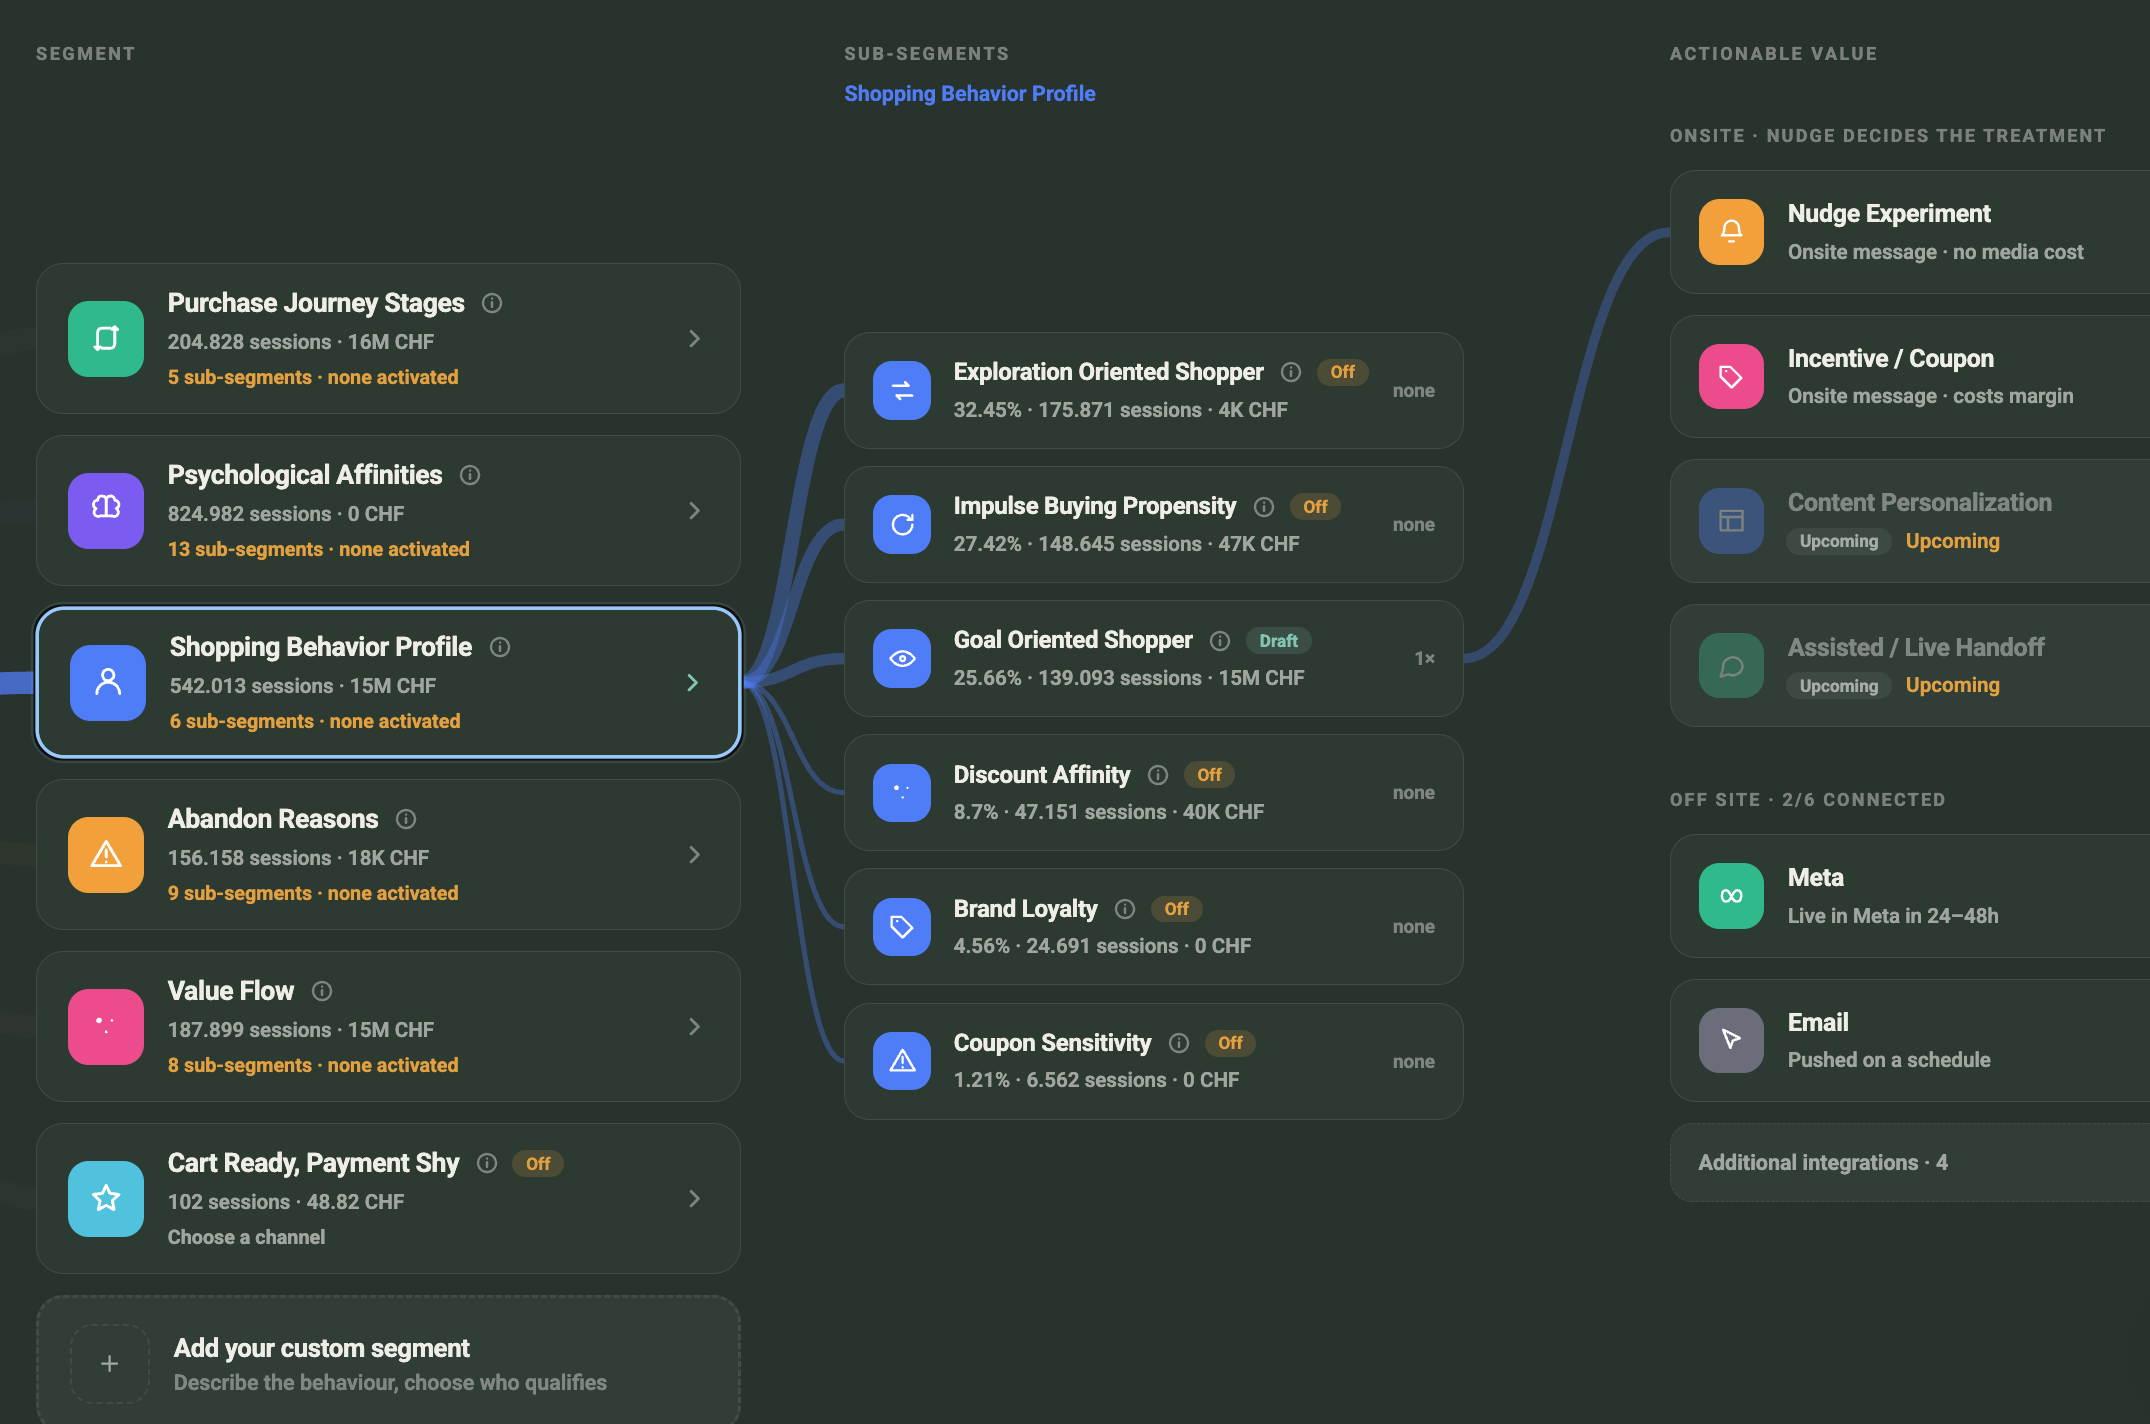The width and height of the screenshot is (2150, 1424).
Task: Click the pink Value Flow icon
Action: (106, 1027)
